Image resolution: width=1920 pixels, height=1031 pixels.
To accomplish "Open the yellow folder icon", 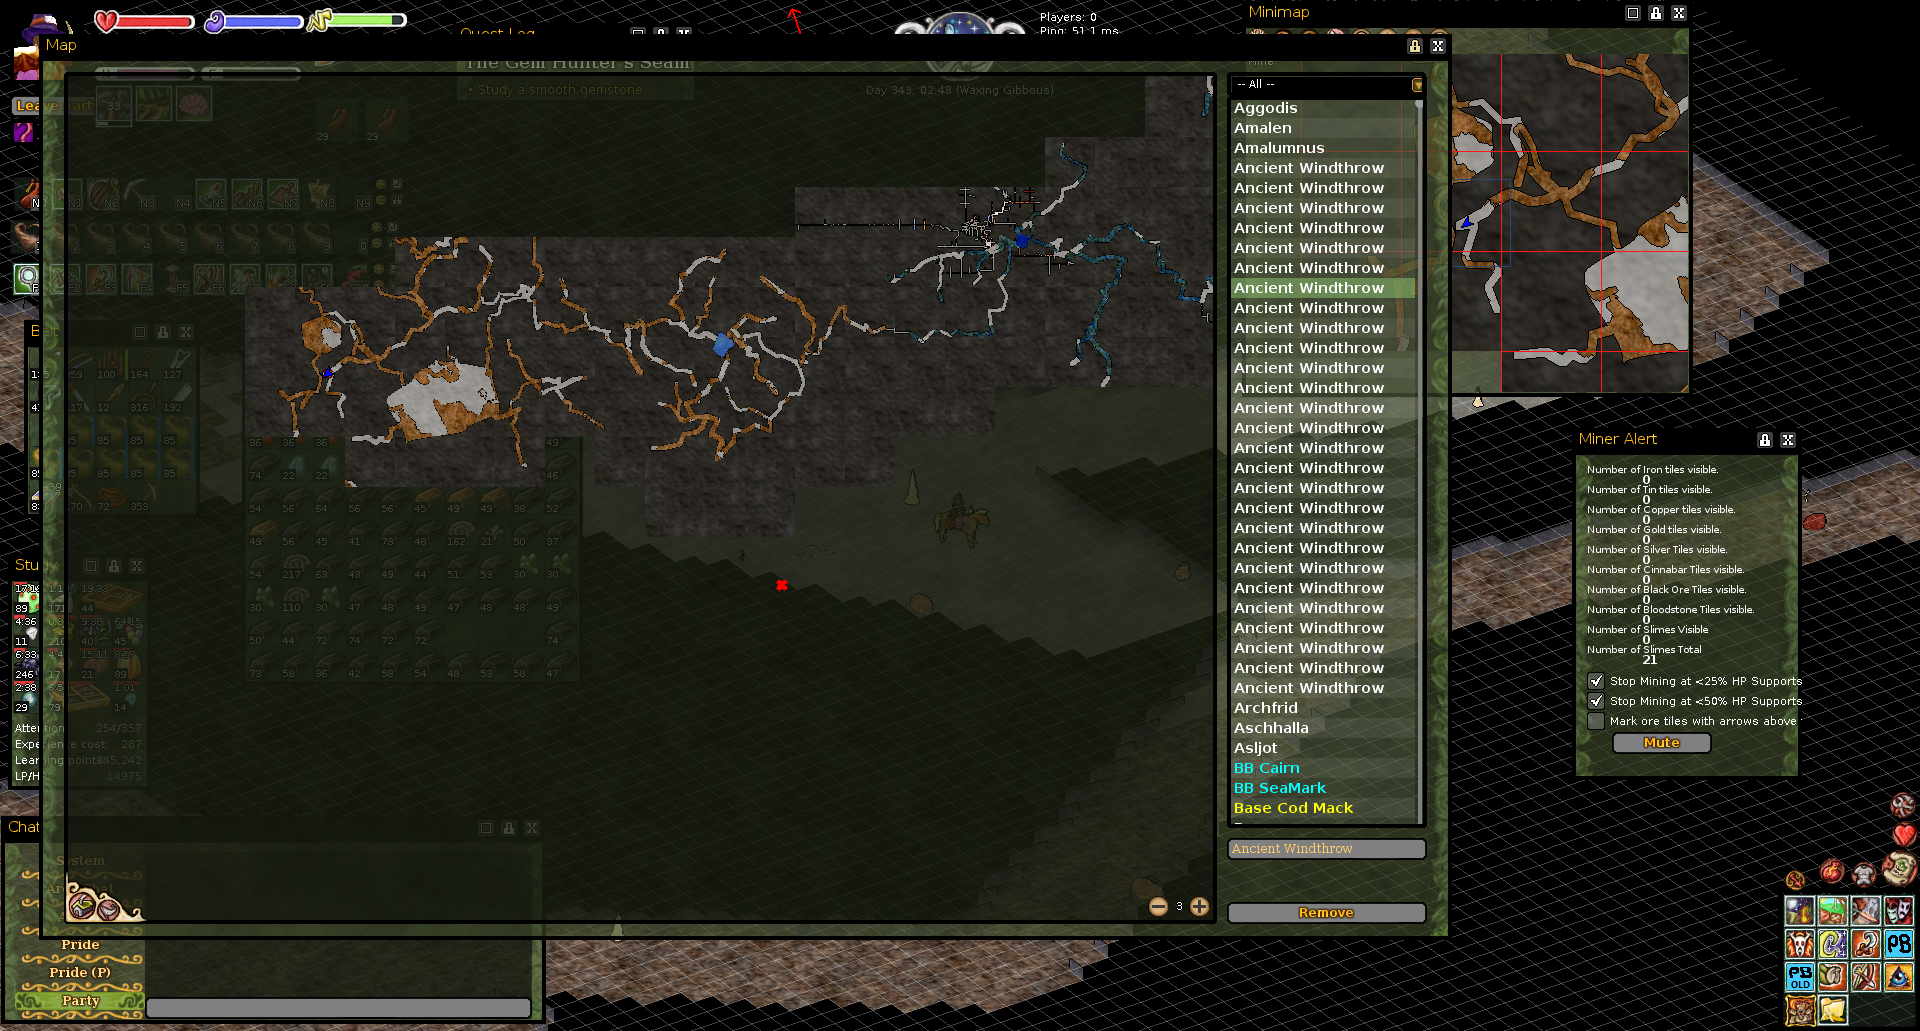I will coord(1833,1010).
